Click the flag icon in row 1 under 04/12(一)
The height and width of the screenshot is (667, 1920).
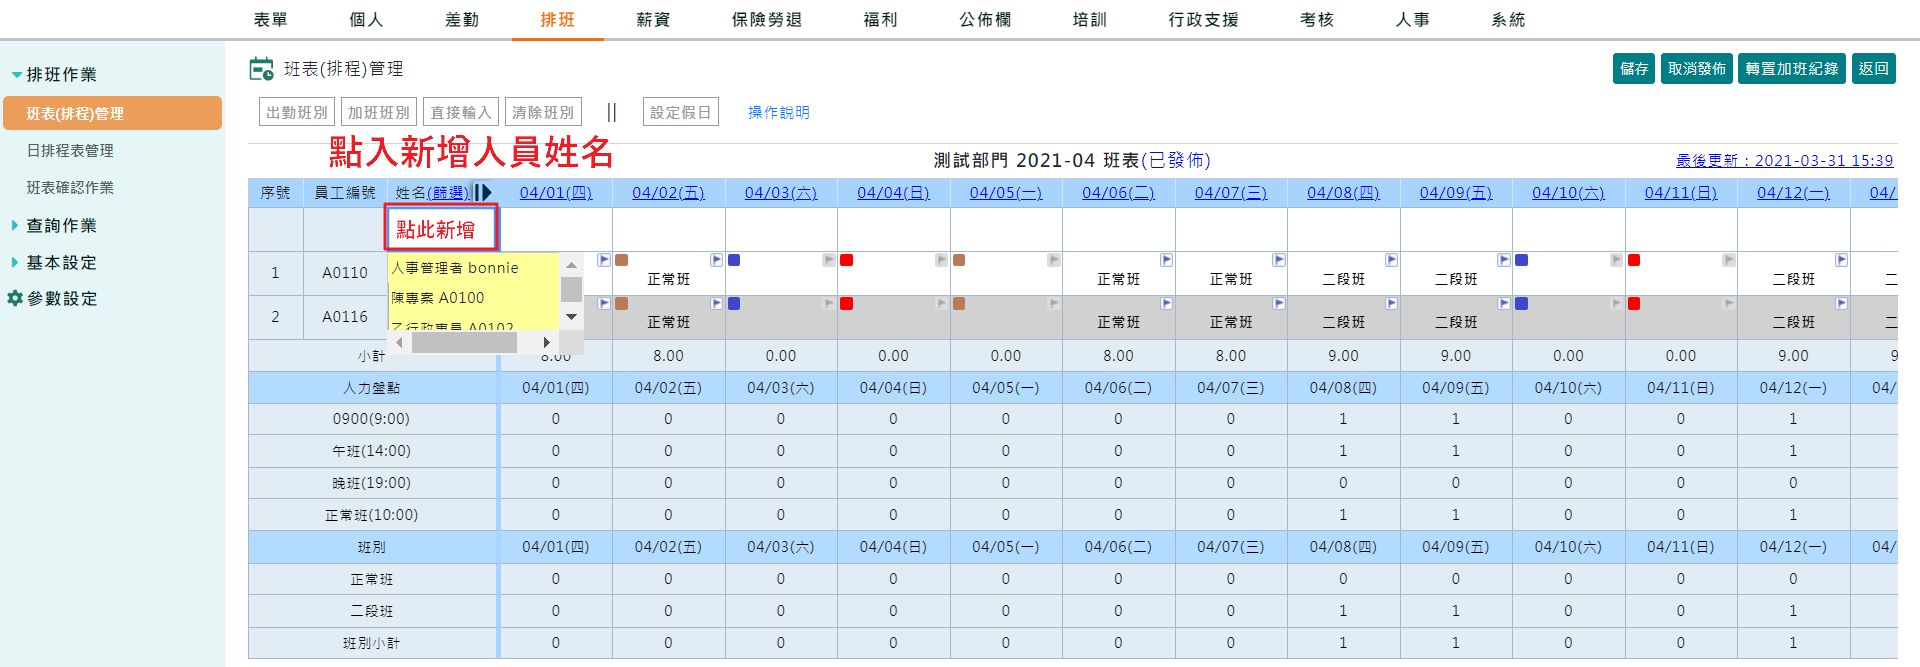[x=1841, y=260]
